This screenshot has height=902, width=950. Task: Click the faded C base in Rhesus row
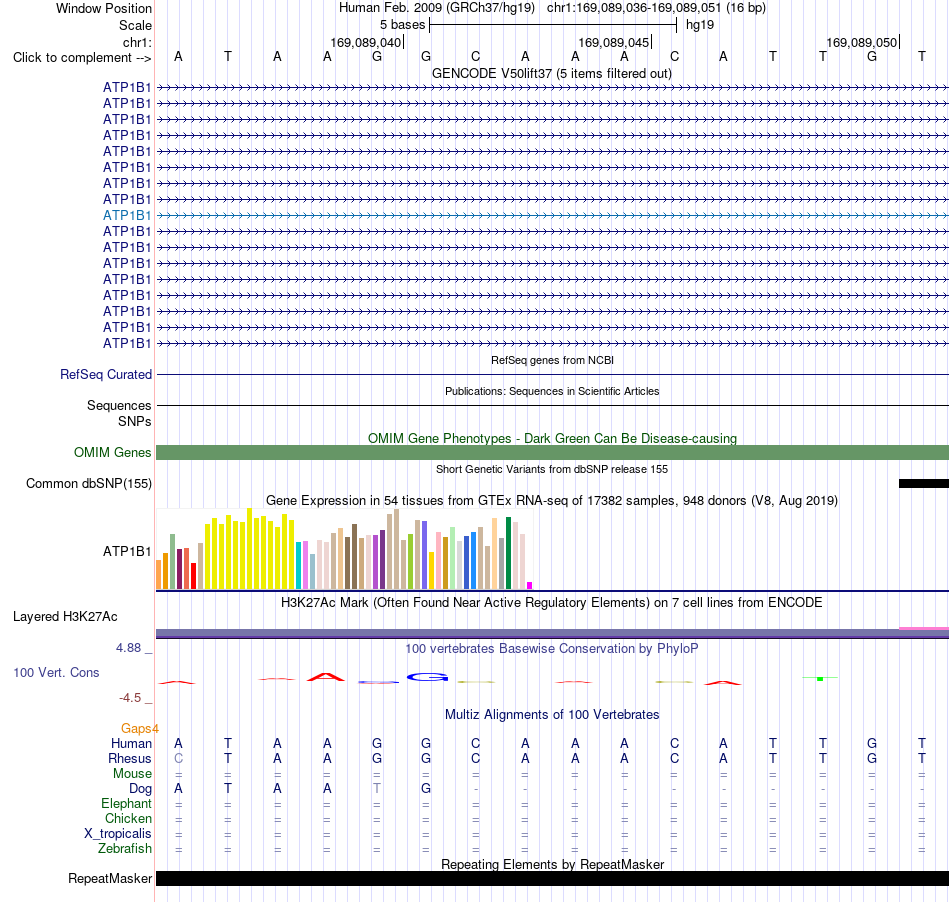tap(178, 758)
